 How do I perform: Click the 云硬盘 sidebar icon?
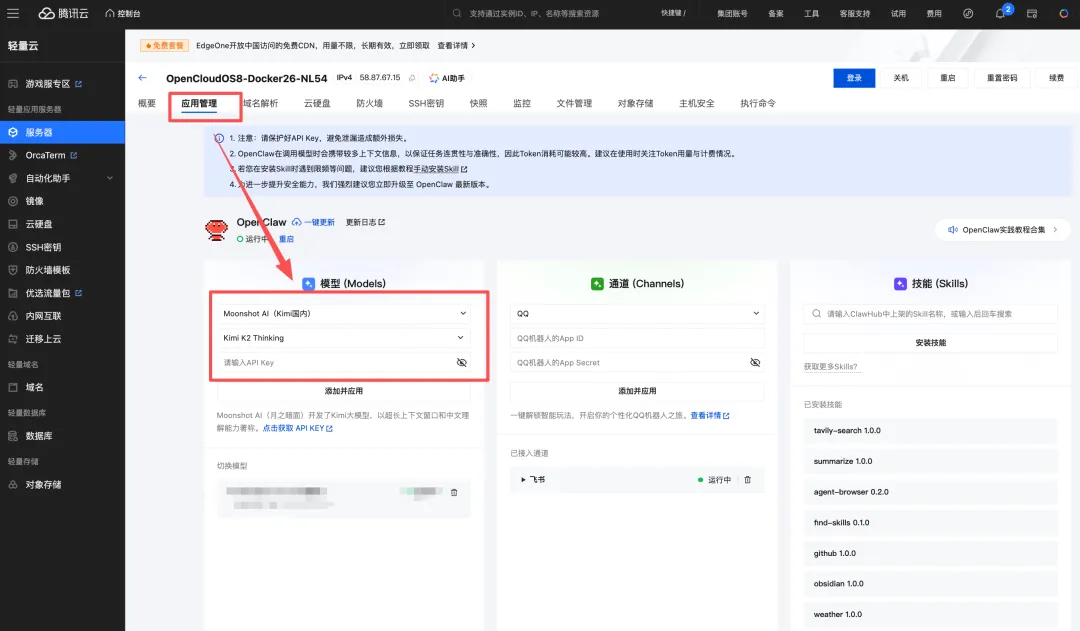pyautogui.click(x=12, y=224)
